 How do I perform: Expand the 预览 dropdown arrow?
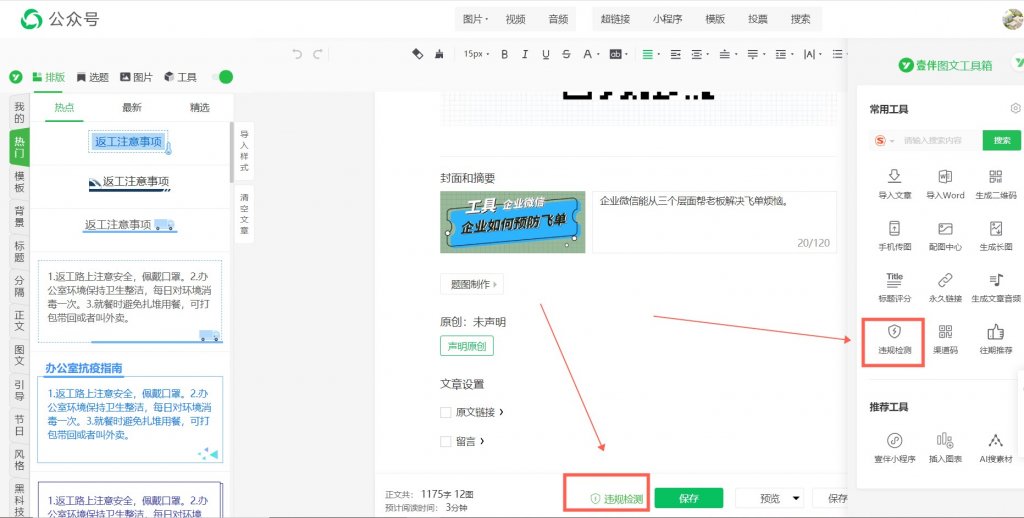coord(796,498)
